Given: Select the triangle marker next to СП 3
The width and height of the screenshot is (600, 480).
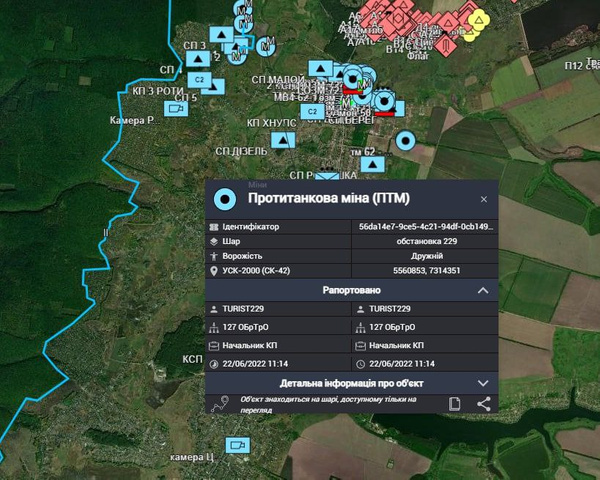Looking at the screenshot, I should [x=198, y=59].
